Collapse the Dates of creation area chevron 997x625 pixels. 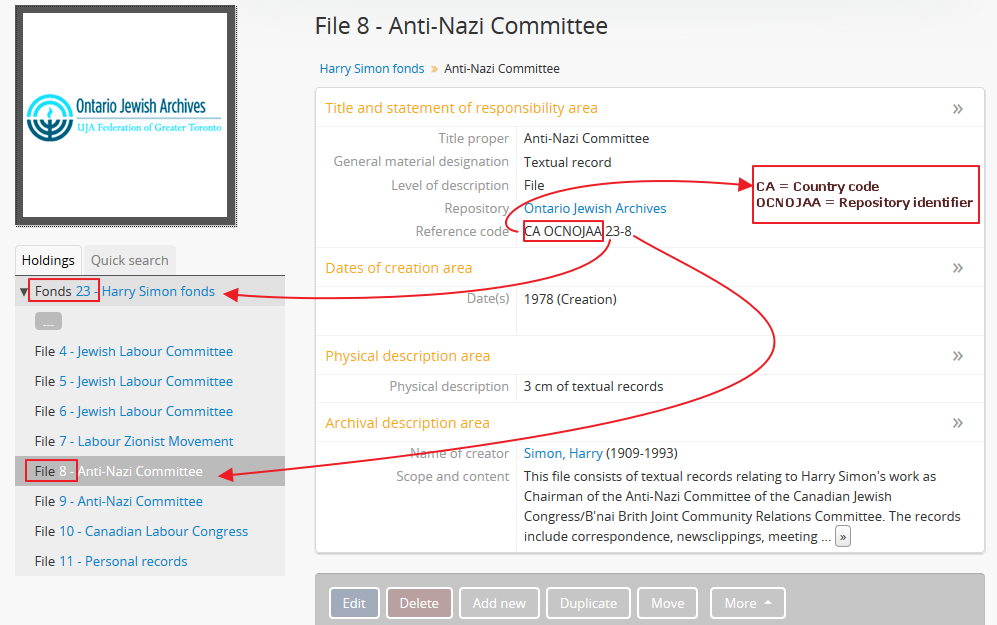[957, 268]
